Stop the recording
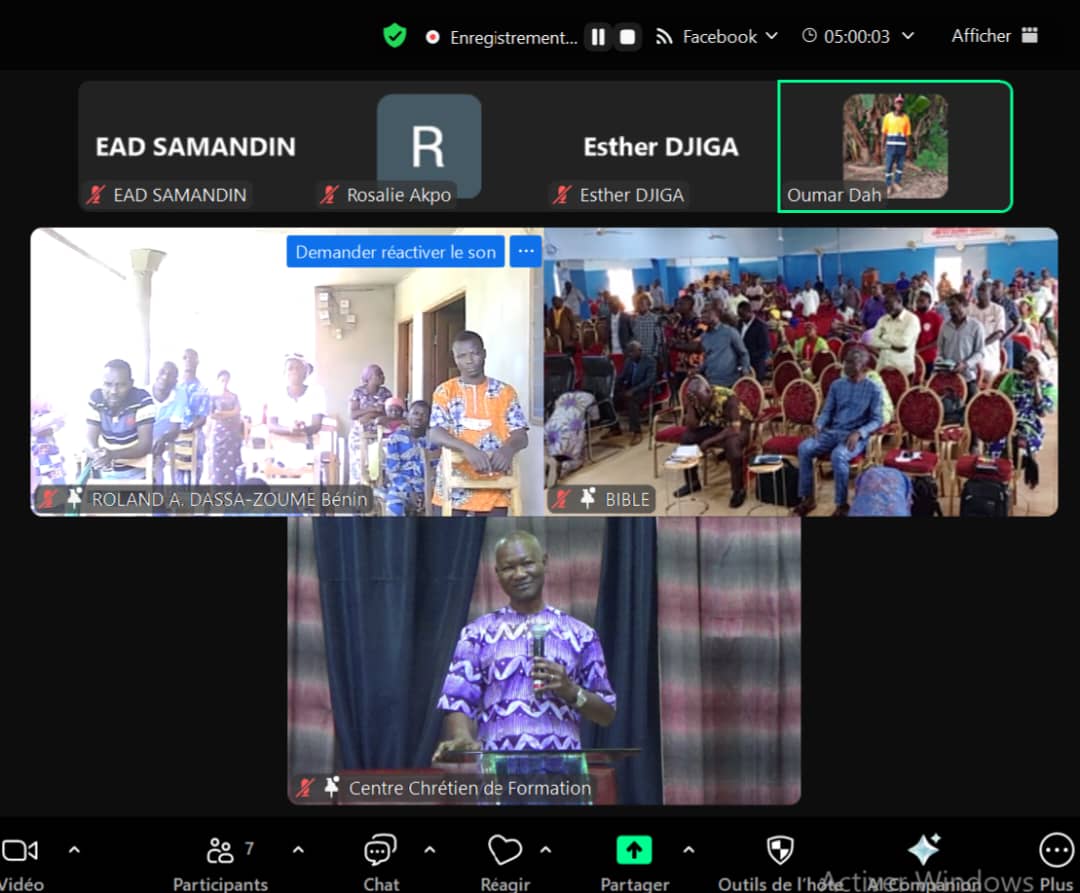 (x=628, y=37)
